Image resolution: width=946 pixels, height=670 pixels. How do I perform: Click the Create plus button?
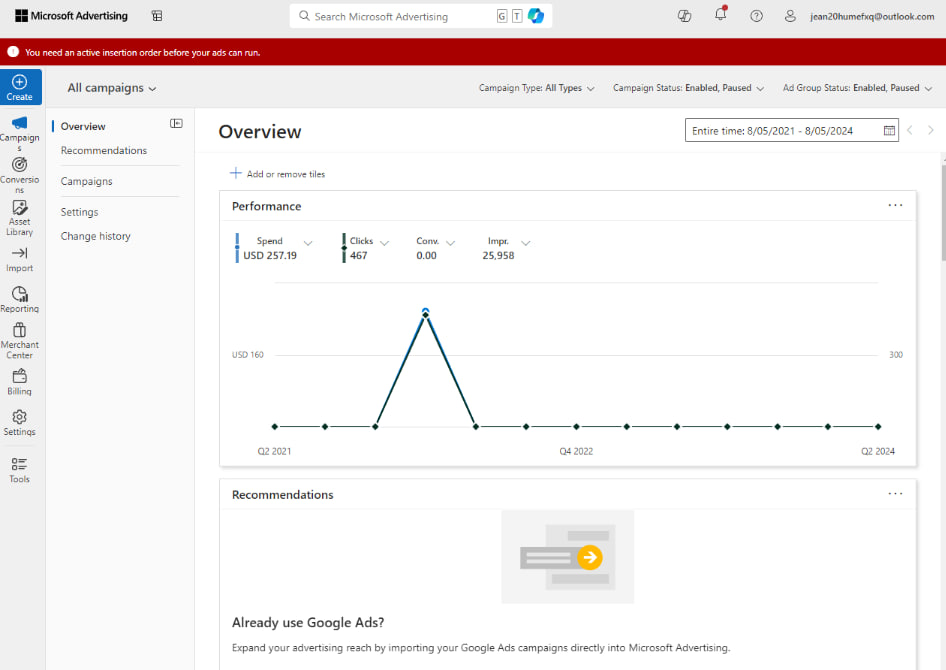click(21, 87)
